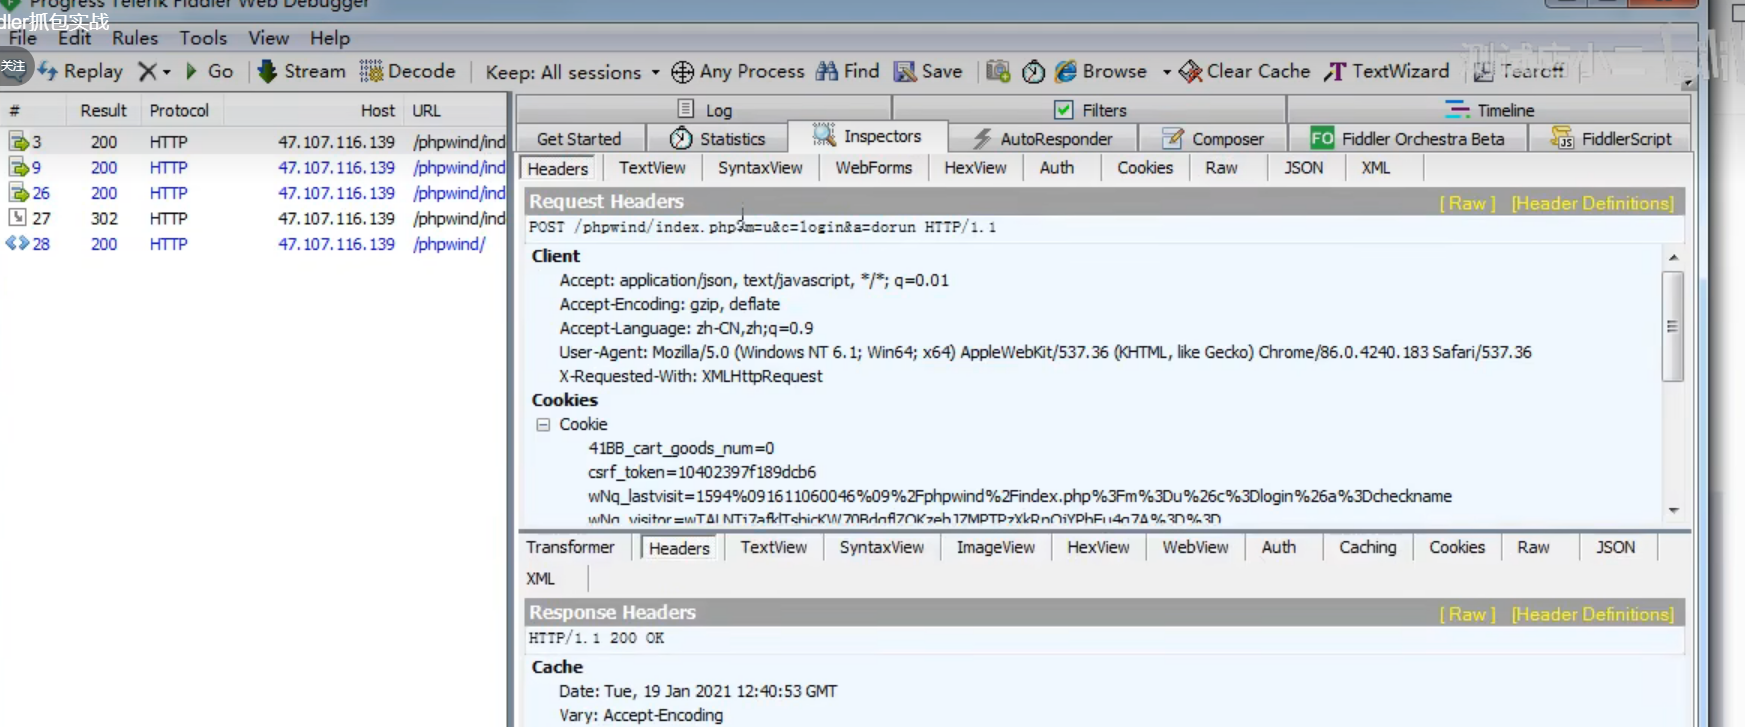Viewport: 1745px width, 727px height.
Task: Select session 27 redirect icon
Action: click(x=18, y=218)
